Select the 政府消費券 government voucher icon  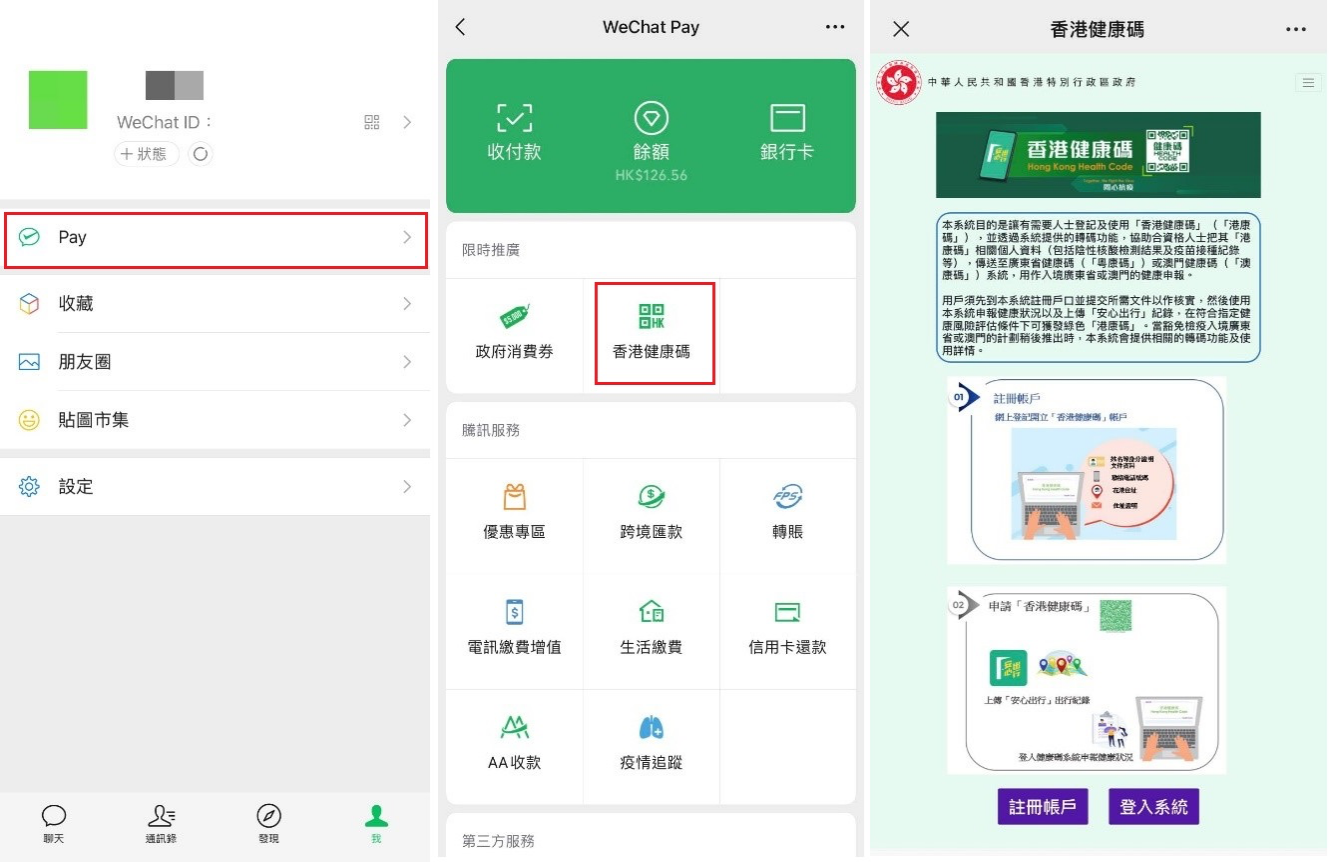tap(513, 334)
